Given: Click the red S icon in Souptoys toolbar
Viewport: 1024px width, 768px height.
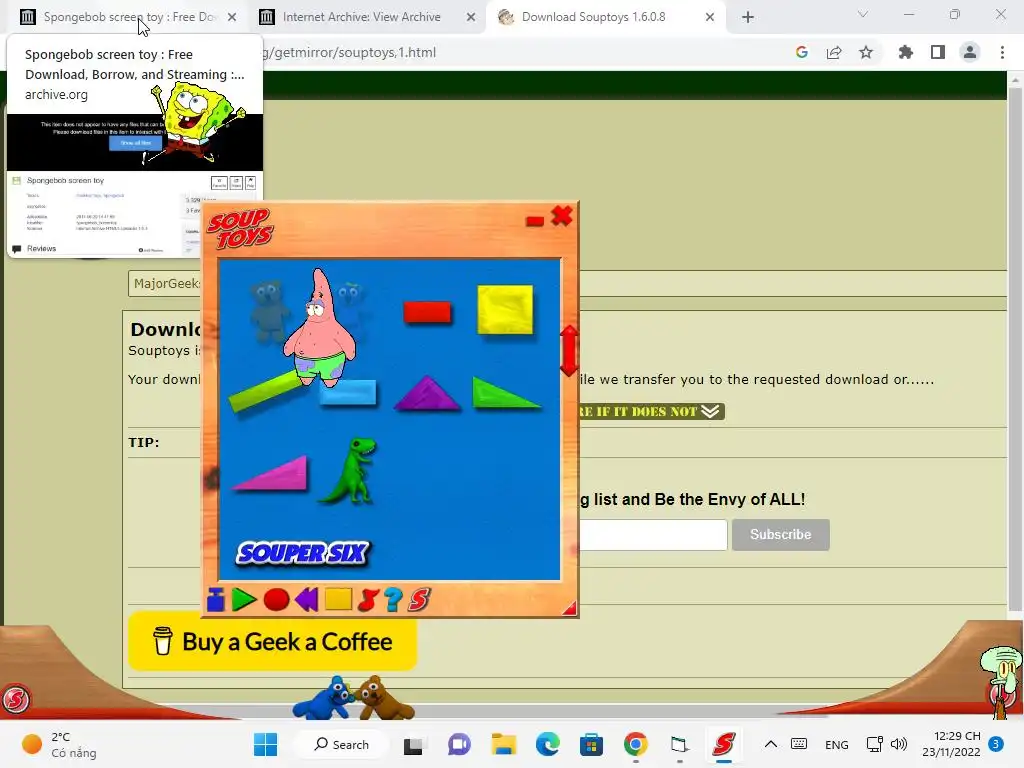Looking at the screenshot, I should [419, 600].
